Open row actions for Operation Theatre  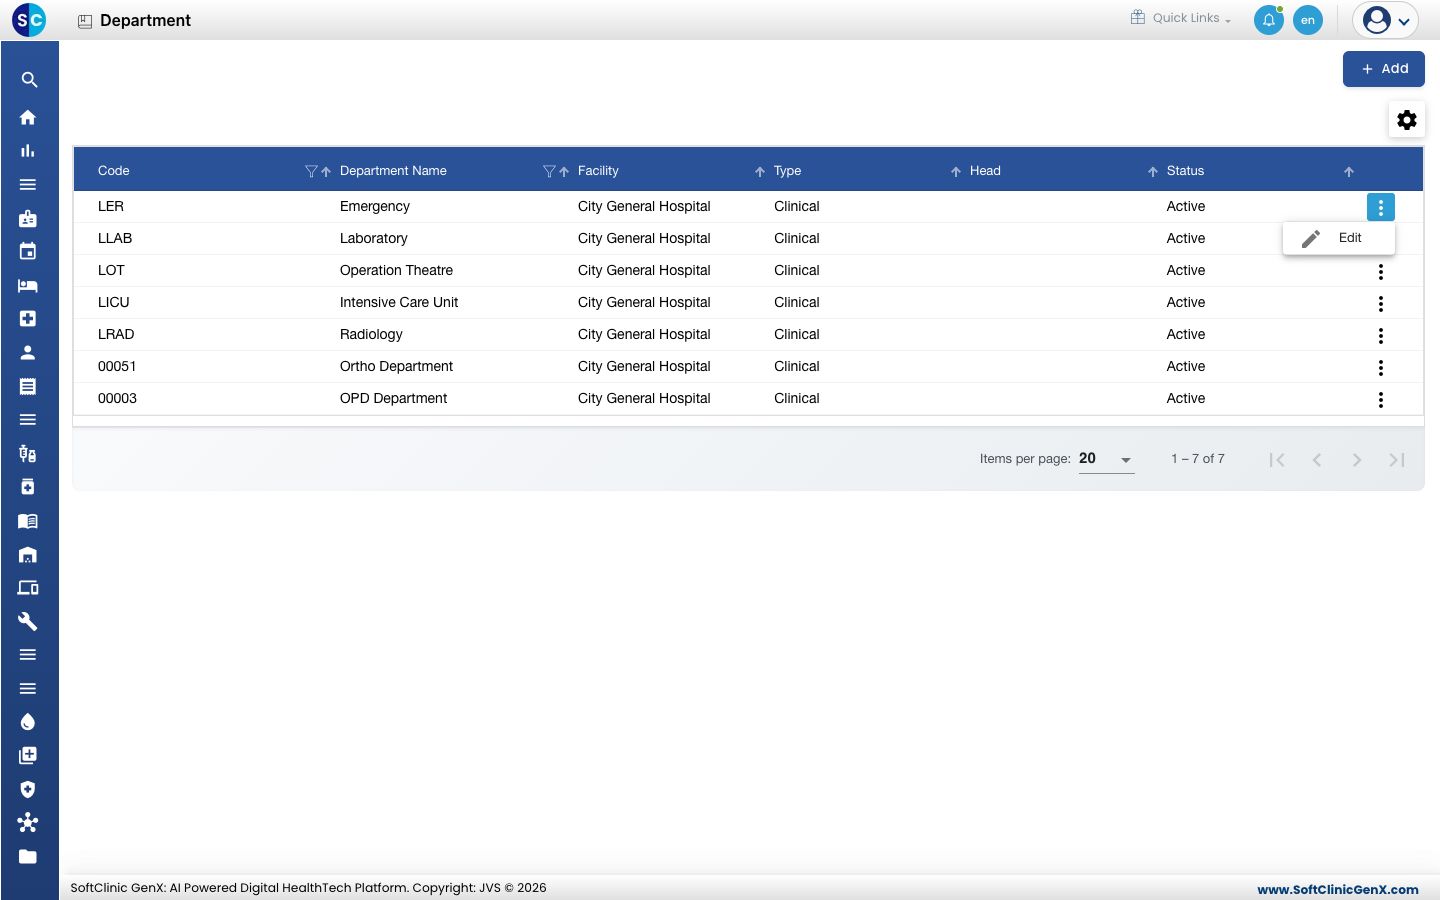pyautogui.click(x=1381, y=271)
